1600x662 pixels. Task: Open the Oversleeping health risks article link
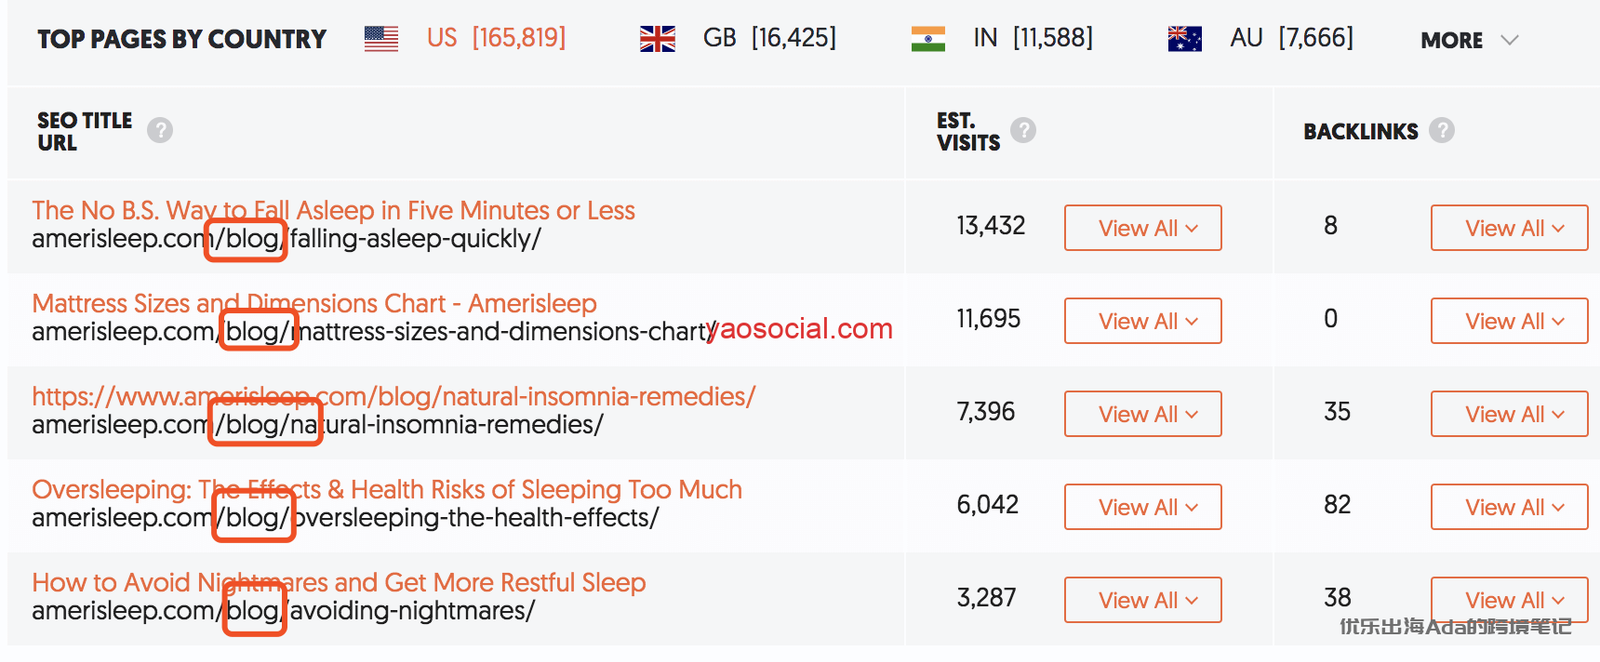[387, 489]
